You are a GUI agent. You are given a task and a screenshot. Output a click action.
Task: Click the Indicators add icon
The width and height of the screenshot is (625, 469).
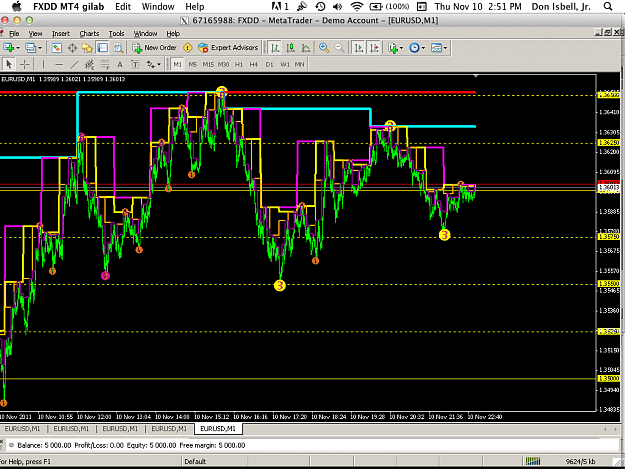click(x=393, y=48)
